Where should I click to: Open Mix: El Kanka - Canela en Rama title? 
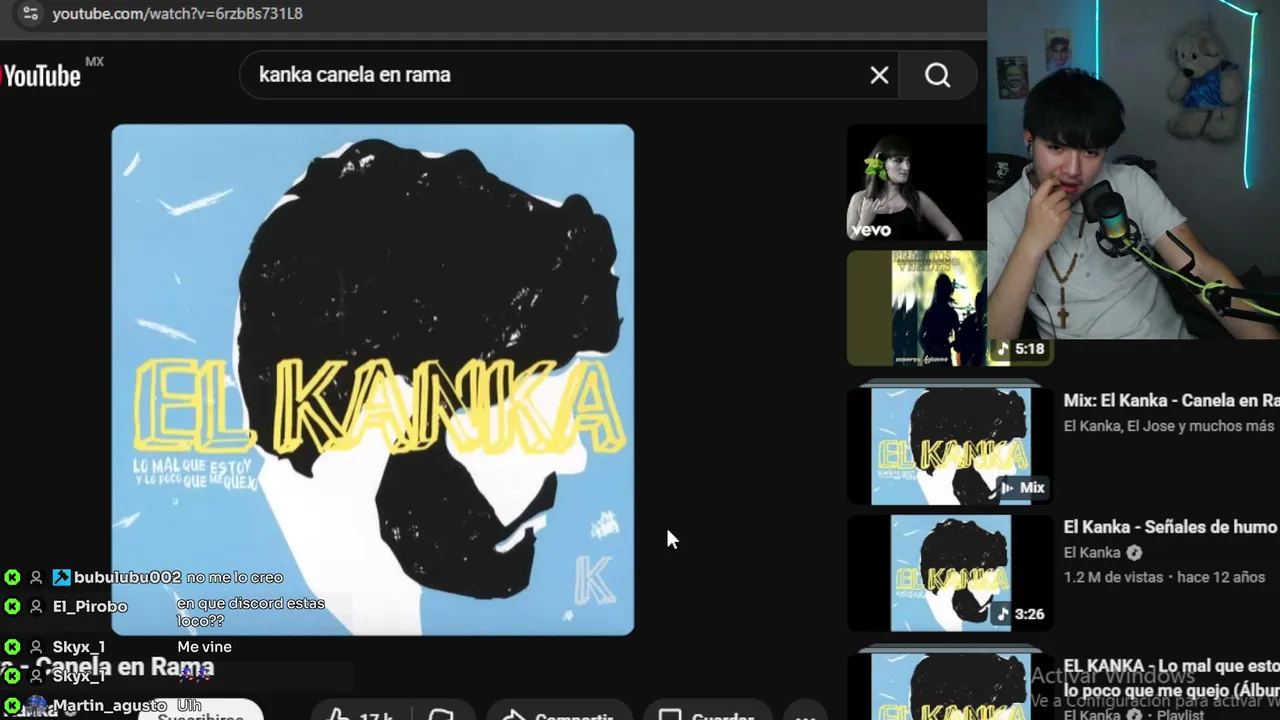1171,400
